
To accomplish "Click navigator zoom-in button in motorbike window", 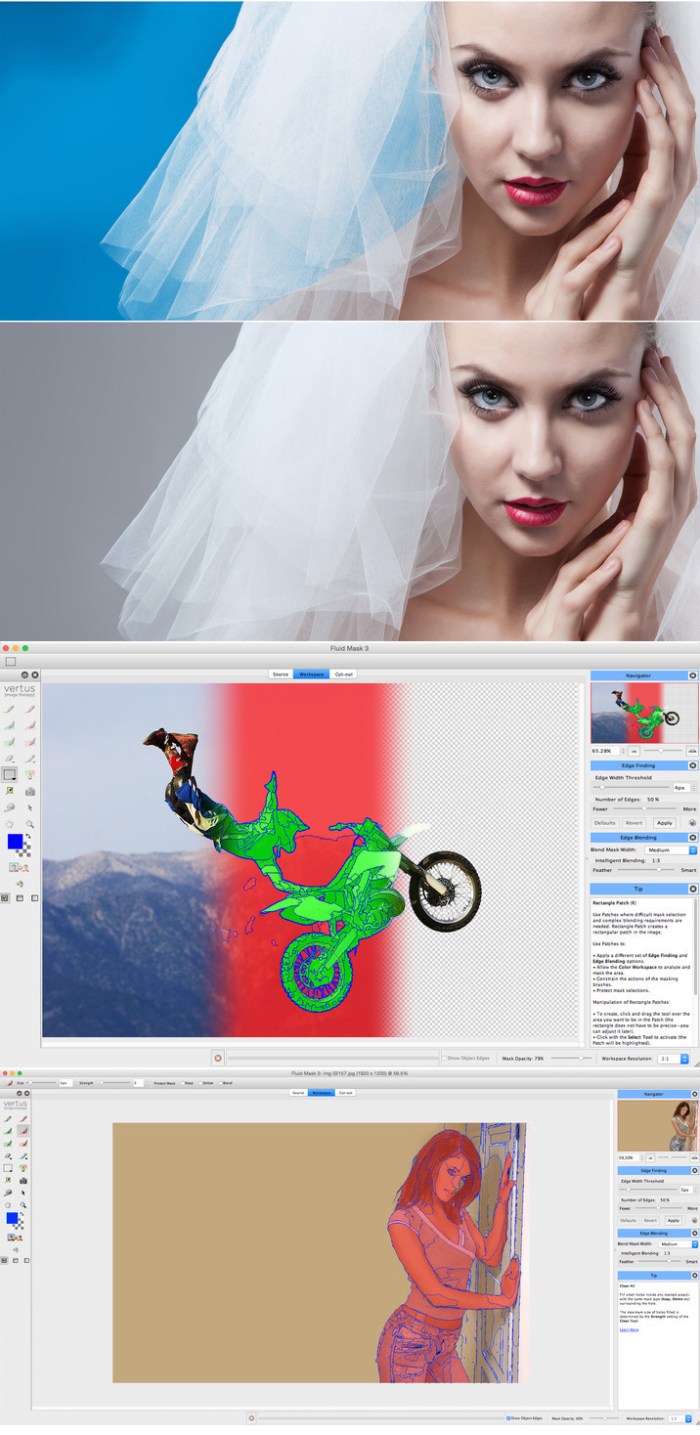I will (692, 751).
